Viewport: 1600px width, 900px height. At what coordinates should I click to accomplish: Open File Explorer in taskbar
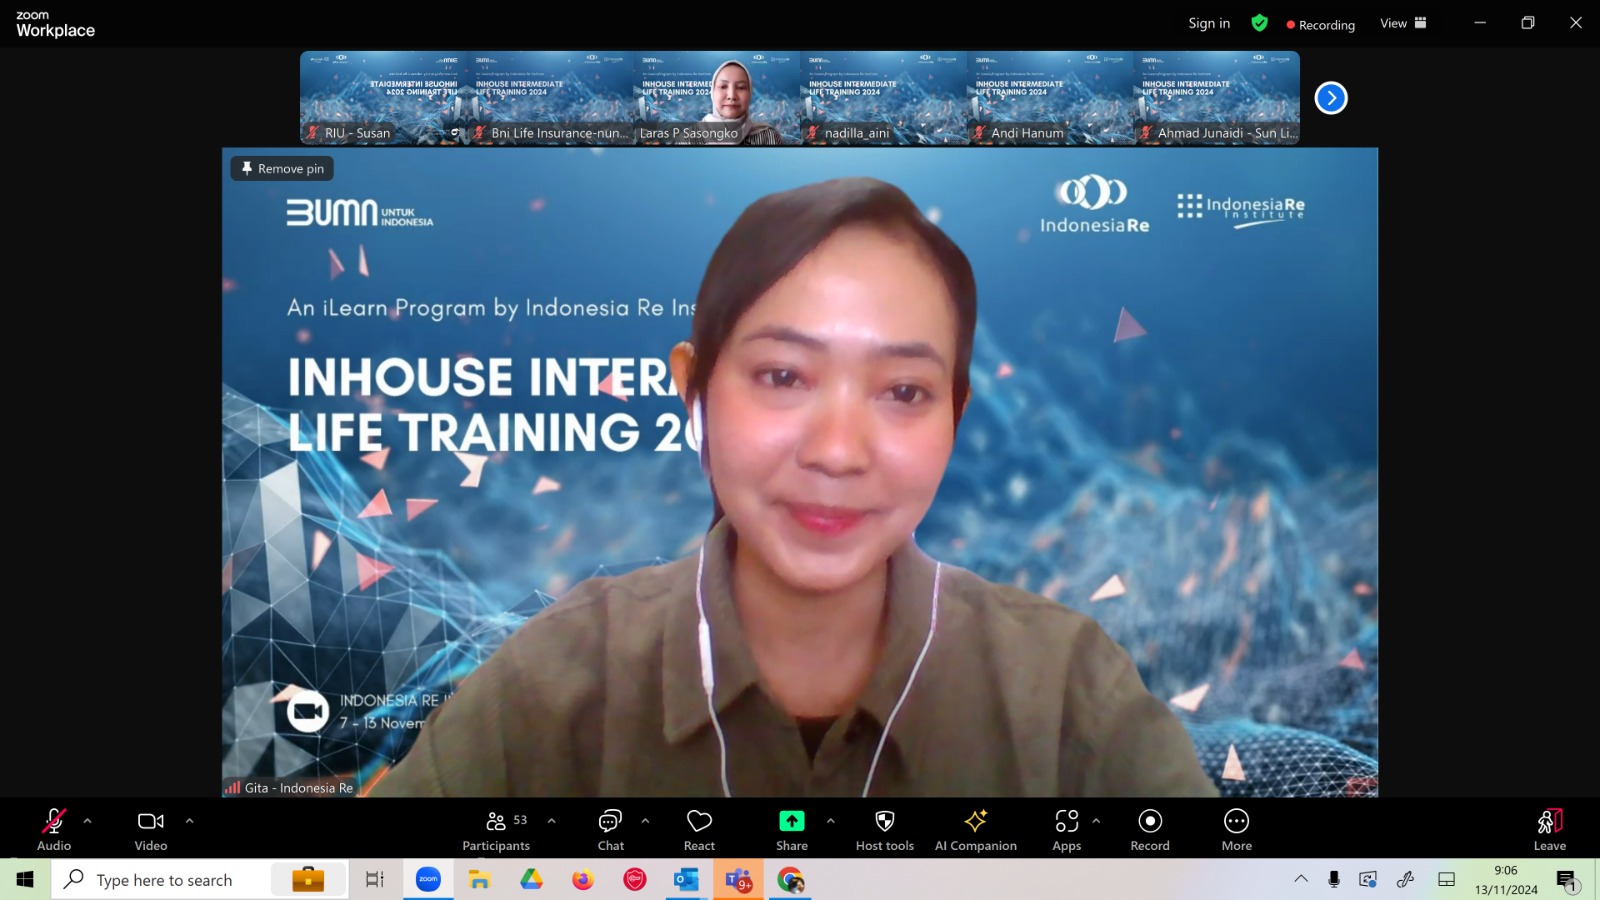[x=480, y=880]
